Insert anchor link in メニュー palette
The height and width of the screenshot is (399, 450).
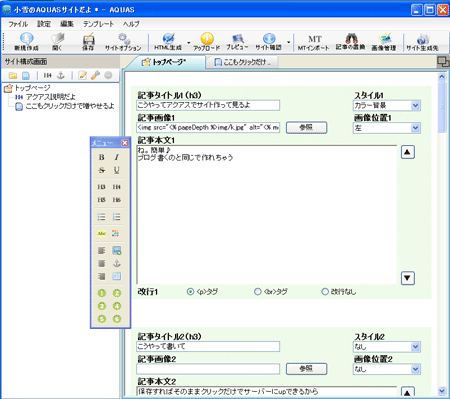[117, 264]
